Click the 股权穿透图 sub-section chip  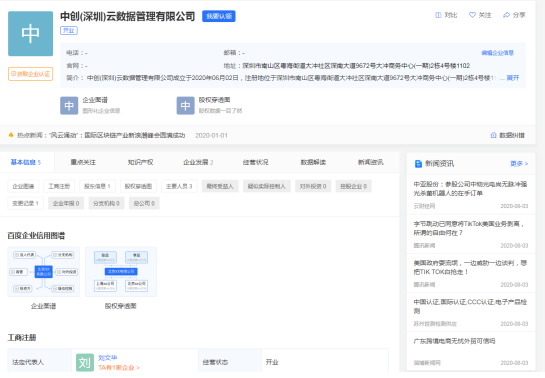(138, 186)
